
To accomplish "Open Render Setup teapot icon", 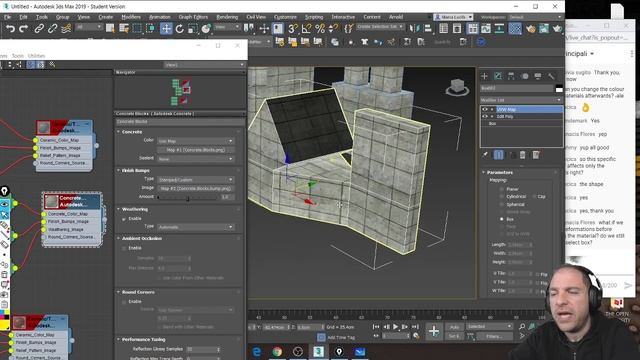I will click(531, 29).
